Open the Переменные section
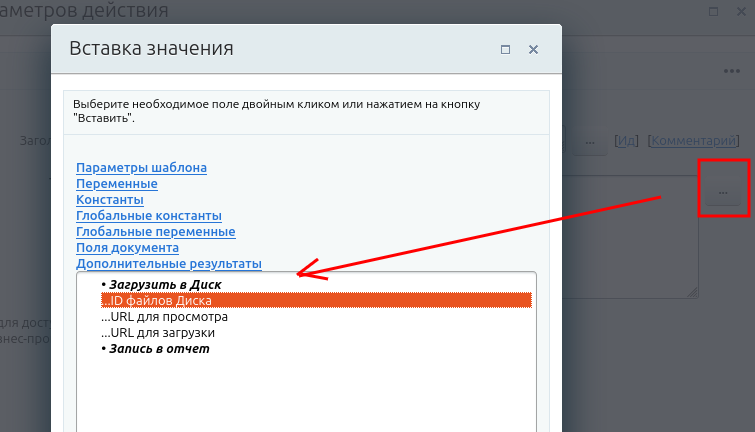This screenshot has height=432, width=755. click(116, 184)
